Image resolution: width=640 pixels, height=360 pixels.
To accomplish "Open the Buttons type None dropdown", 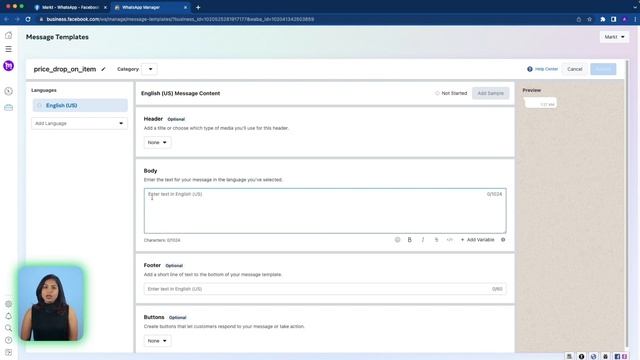I will (157, 341).
